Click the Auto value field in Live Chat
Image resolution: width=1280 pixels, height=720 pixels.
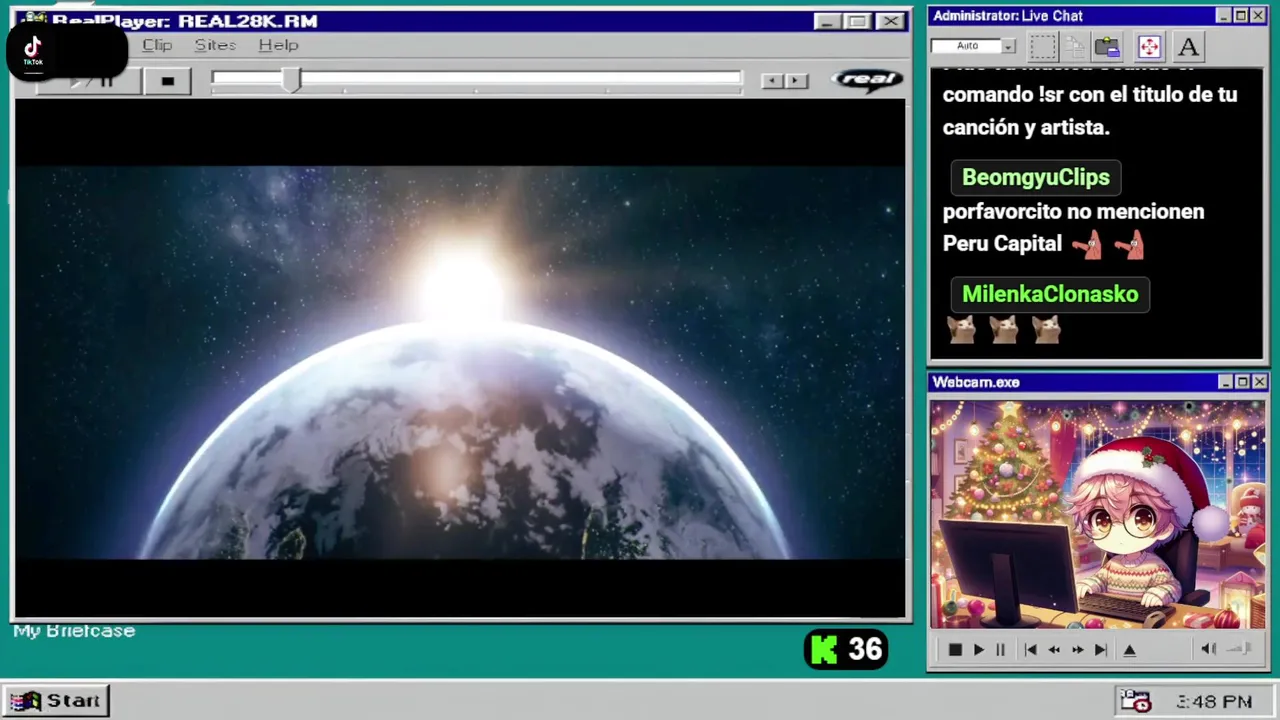[966, 46]
